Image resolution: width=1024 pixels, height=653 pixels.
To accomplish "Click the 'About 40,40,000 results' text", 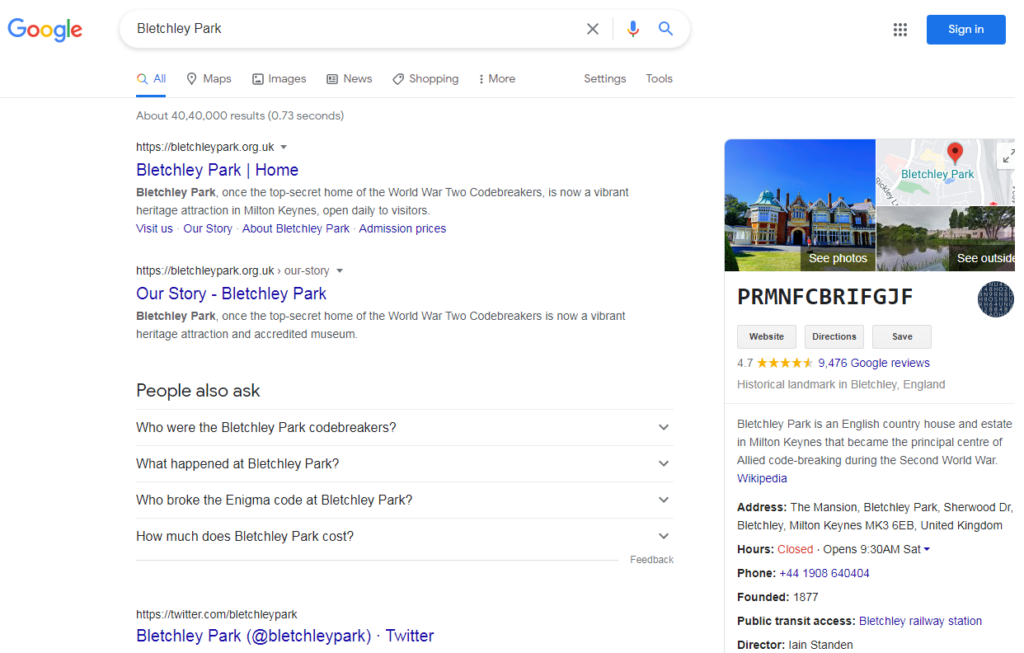I will coord(240,116).
